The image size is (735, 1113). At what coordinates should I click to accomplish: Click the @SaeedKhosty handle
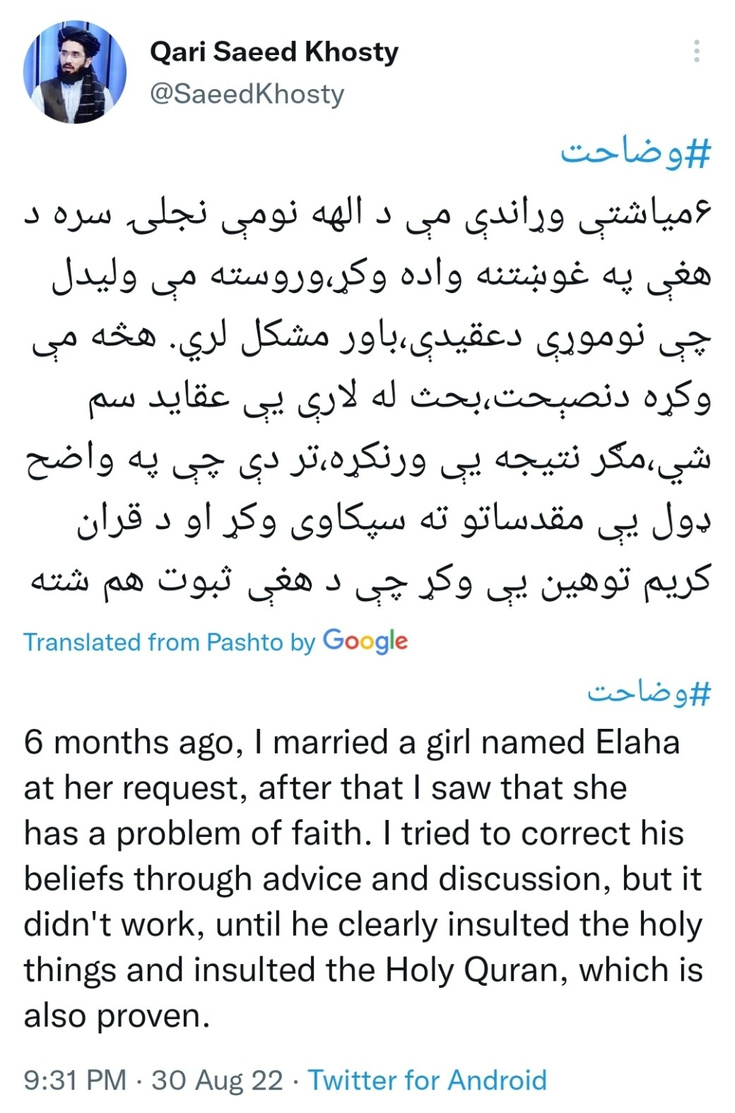tap(247, 94)
